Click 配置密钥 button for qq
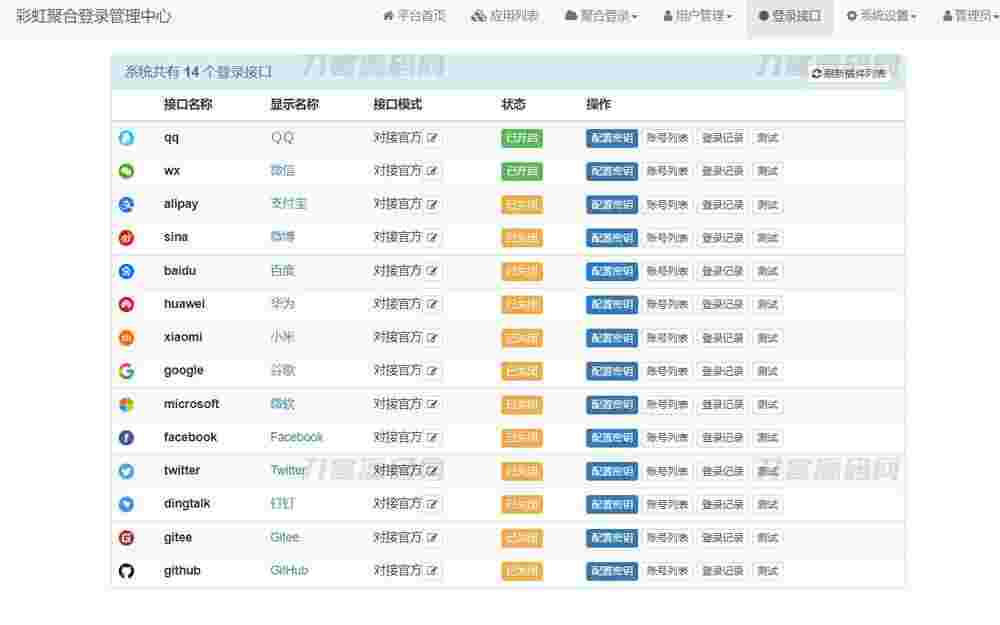Viewport: 1000px width, 625px height. [x=612, y=138]
